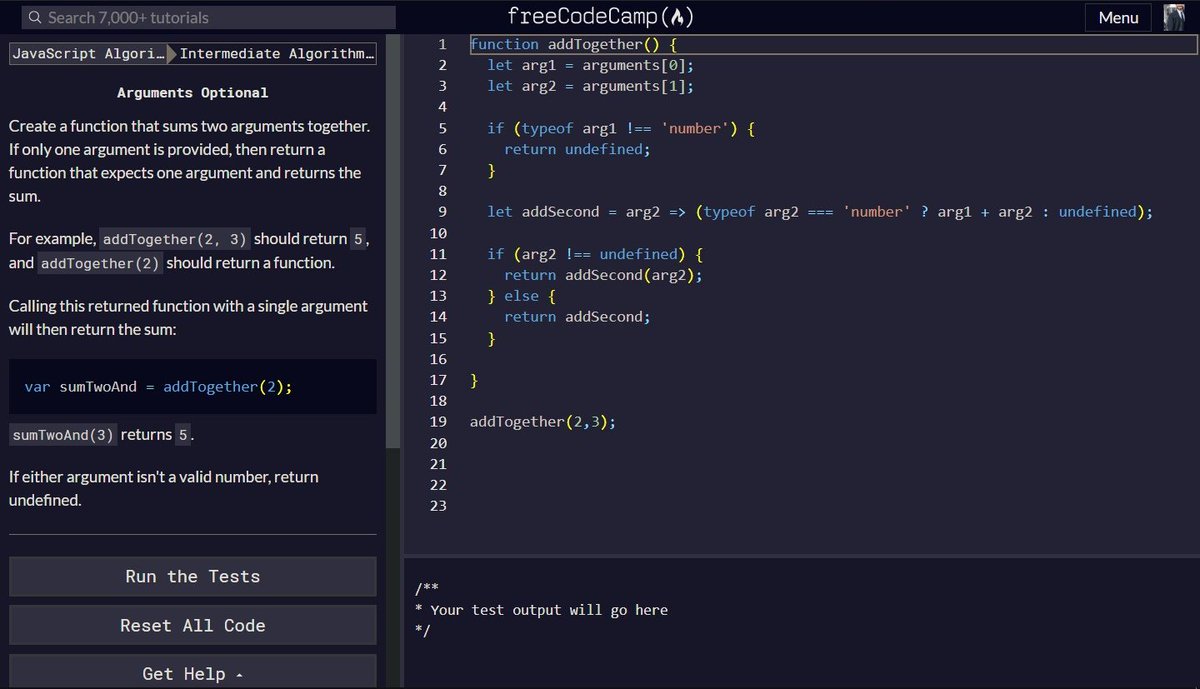Open the user profile avatar
This screenshot has width=1200, height=689.
point(1173,17)
